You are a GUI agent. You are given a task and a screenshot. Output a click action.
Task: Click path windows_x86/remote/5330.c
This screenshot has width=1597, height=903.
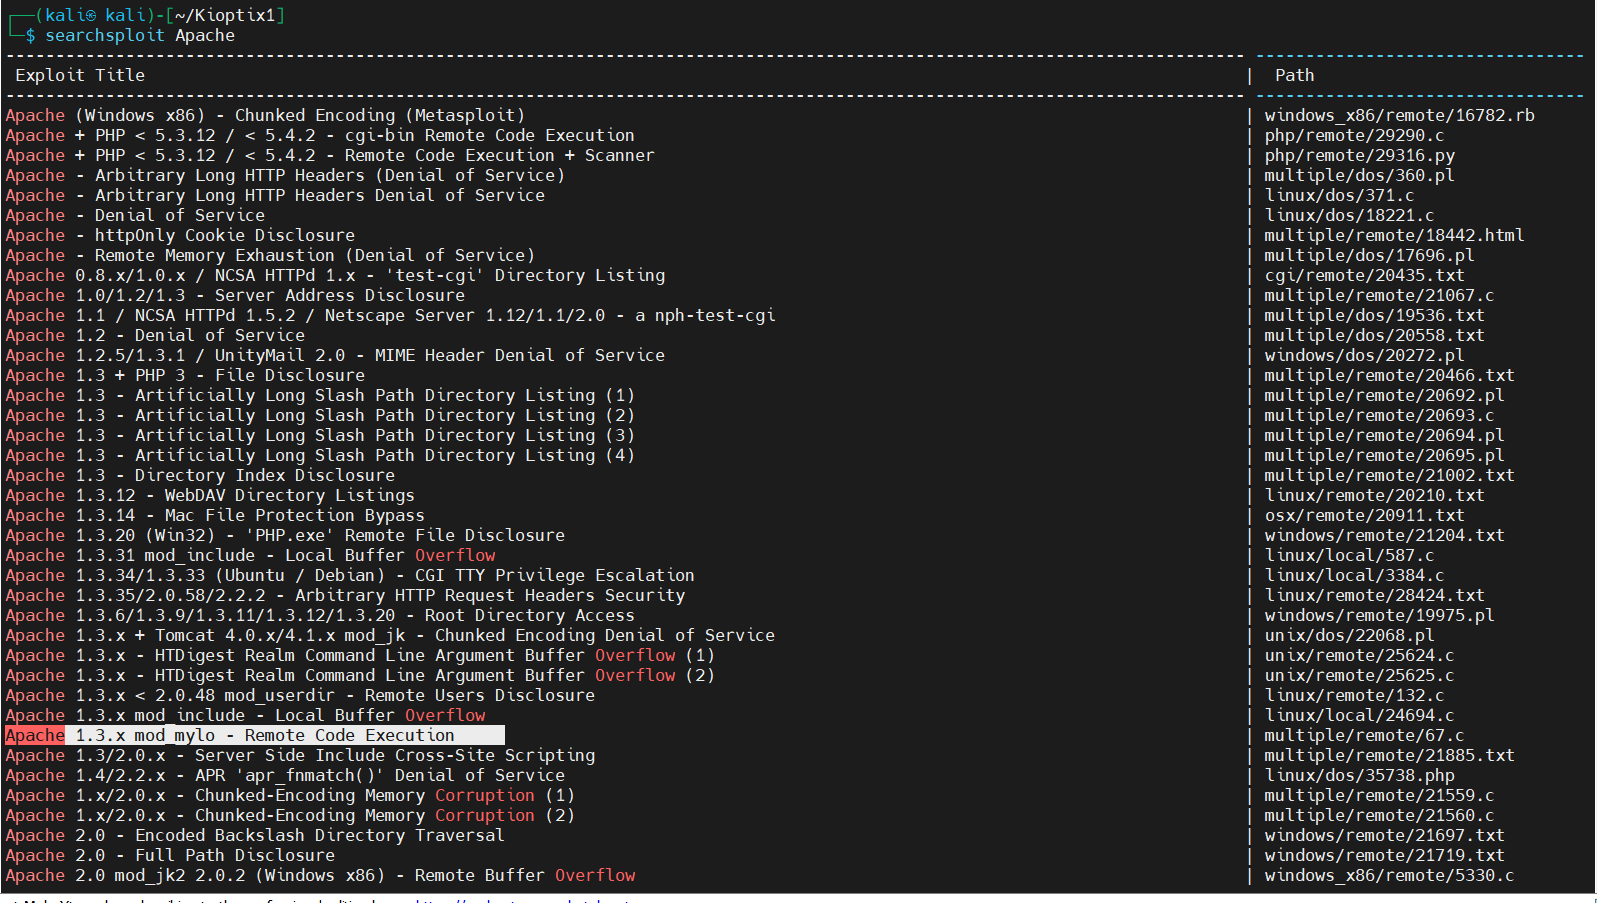coord(1389,875)
